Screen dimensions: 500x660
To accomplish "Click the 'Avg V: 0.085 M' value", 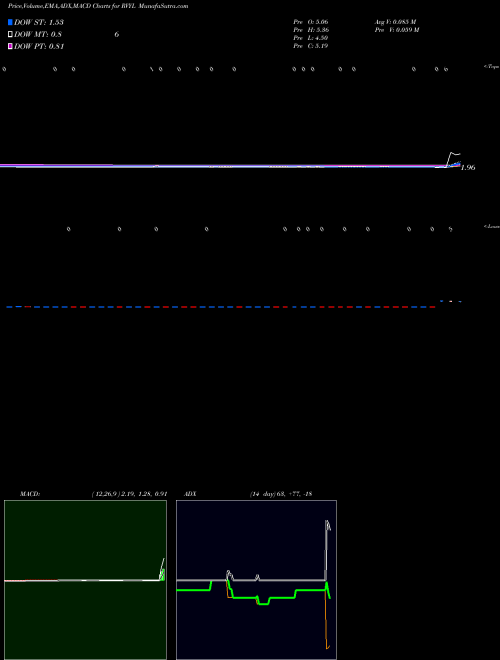I will coord(395,21).
